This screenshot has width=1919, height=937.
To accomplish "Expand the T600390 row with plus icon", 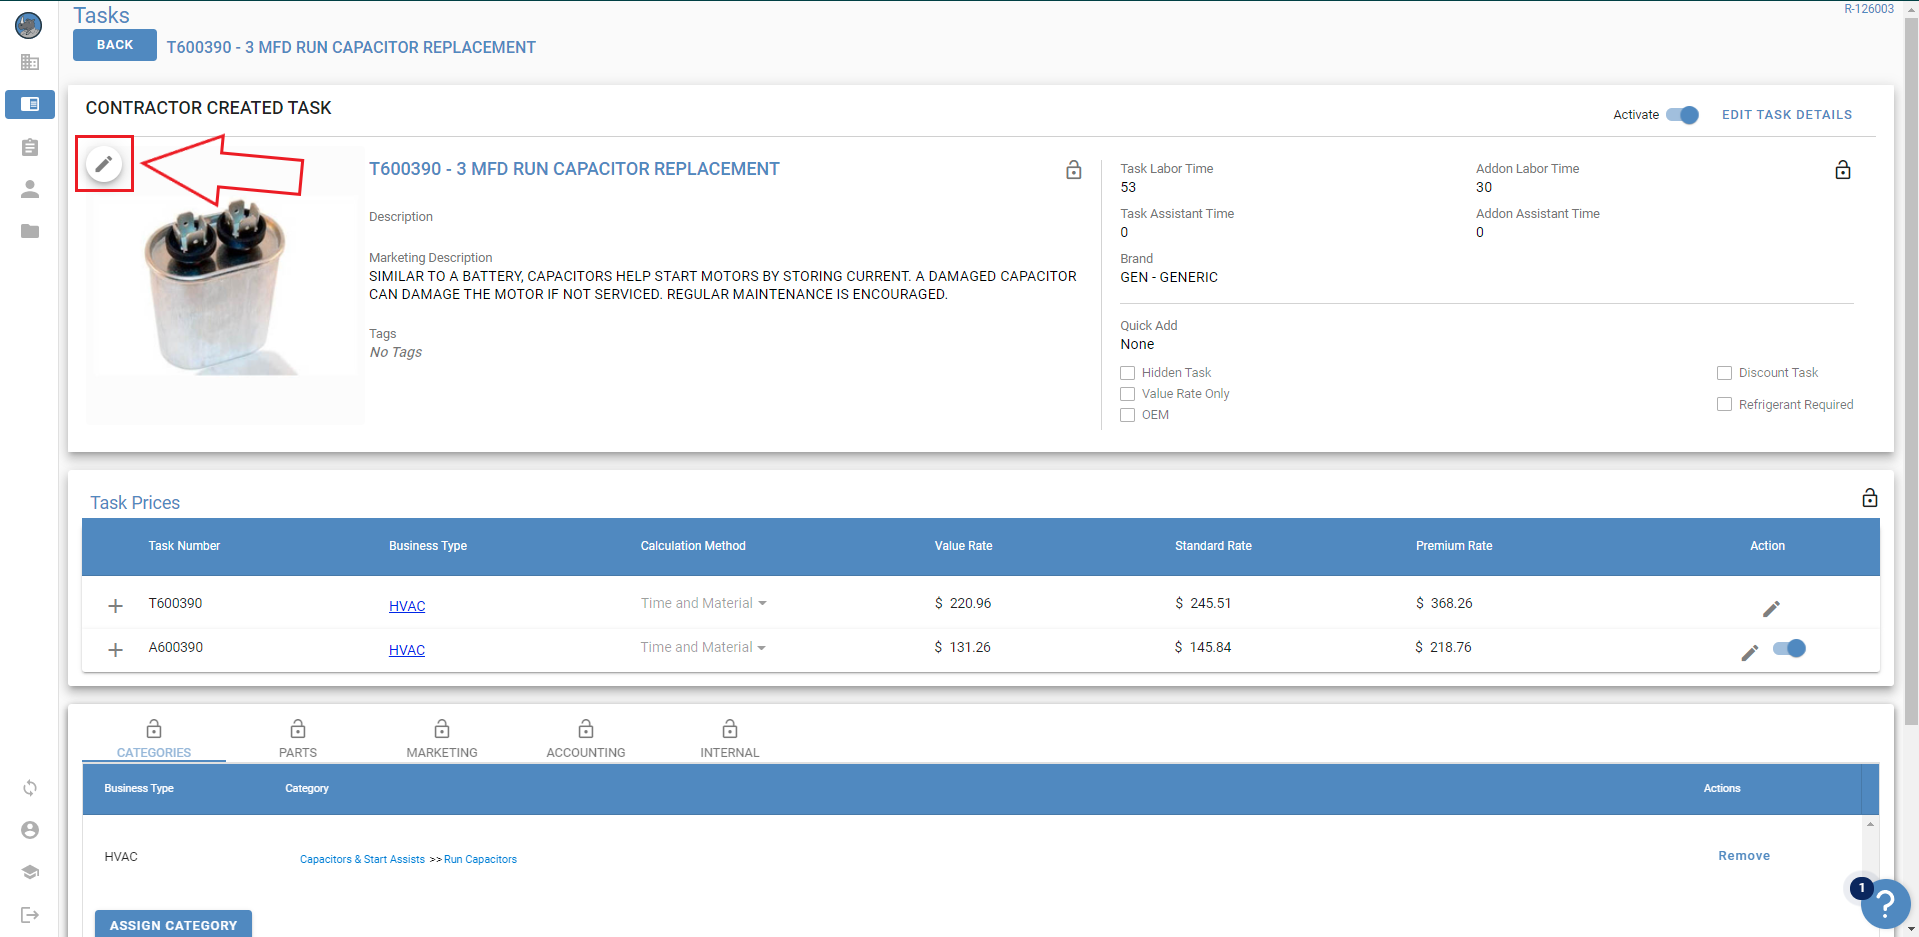I will point(116,606).
